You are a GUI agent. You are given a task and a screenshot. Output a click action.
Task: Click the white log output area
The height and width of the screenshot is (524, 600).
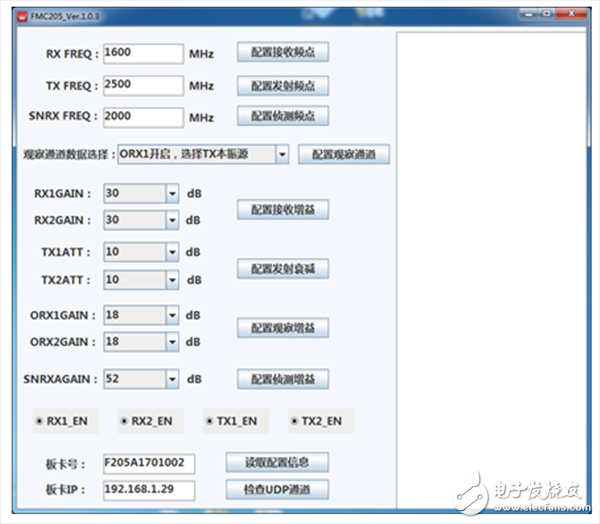tap(491, 270)
